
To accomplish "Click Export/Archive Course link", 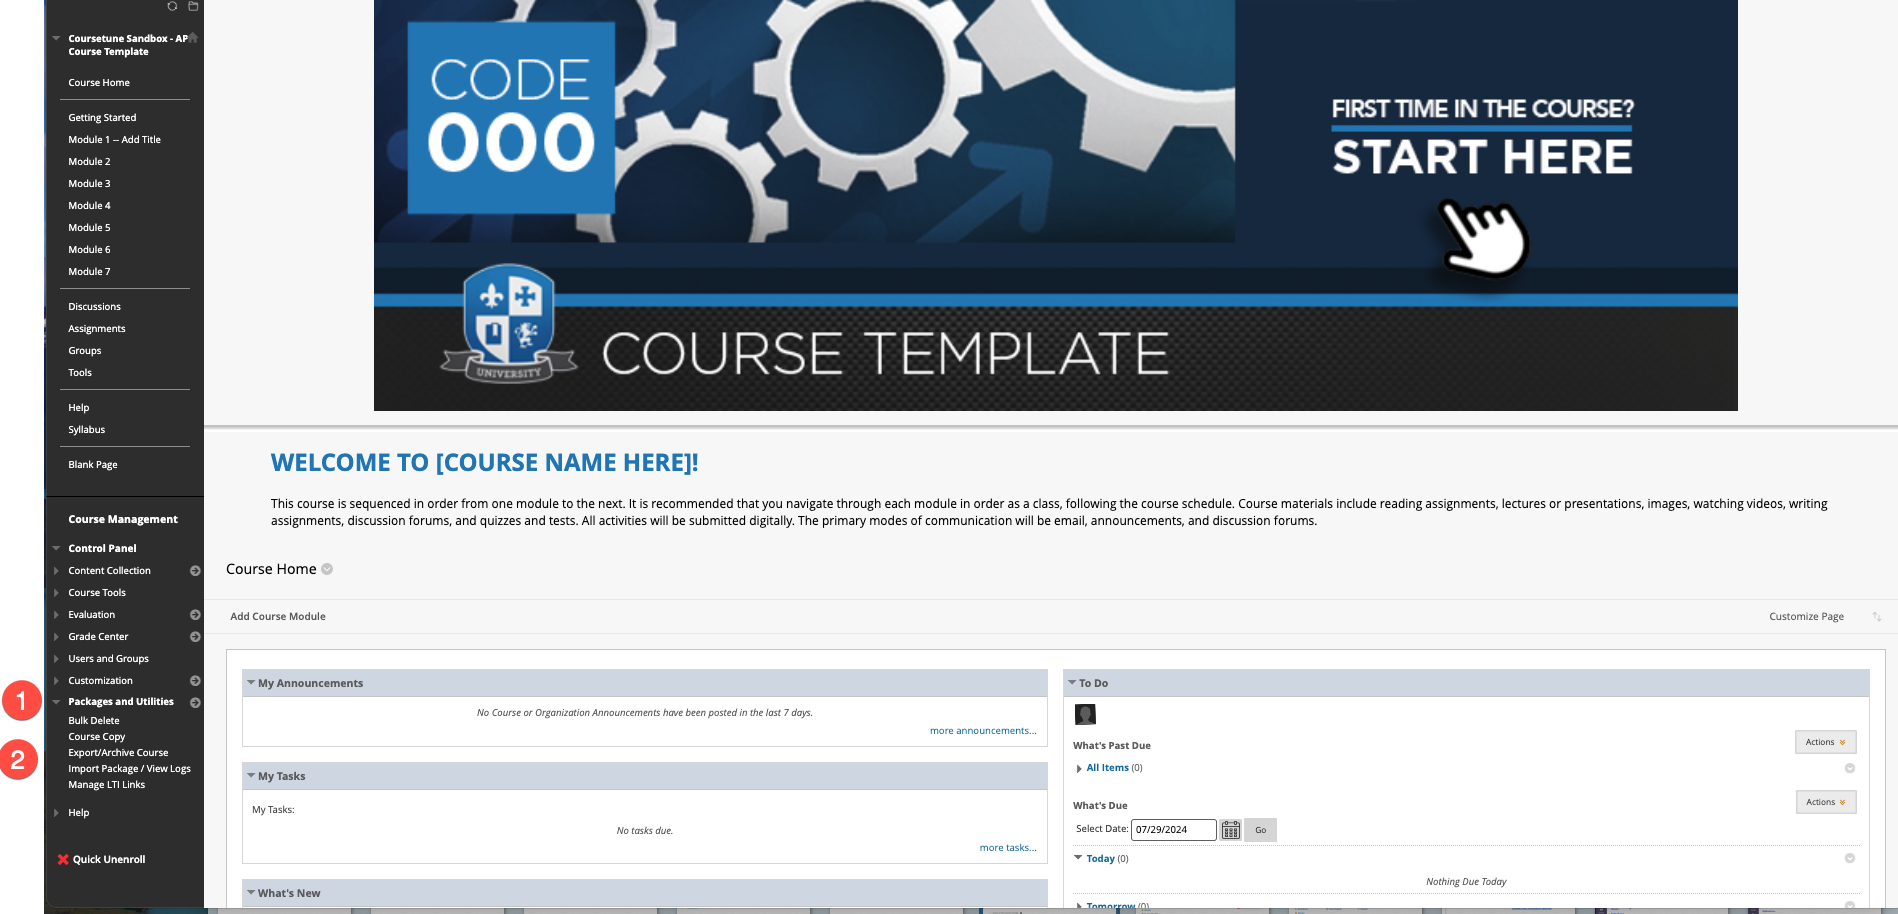I will (x=118, y=753).
